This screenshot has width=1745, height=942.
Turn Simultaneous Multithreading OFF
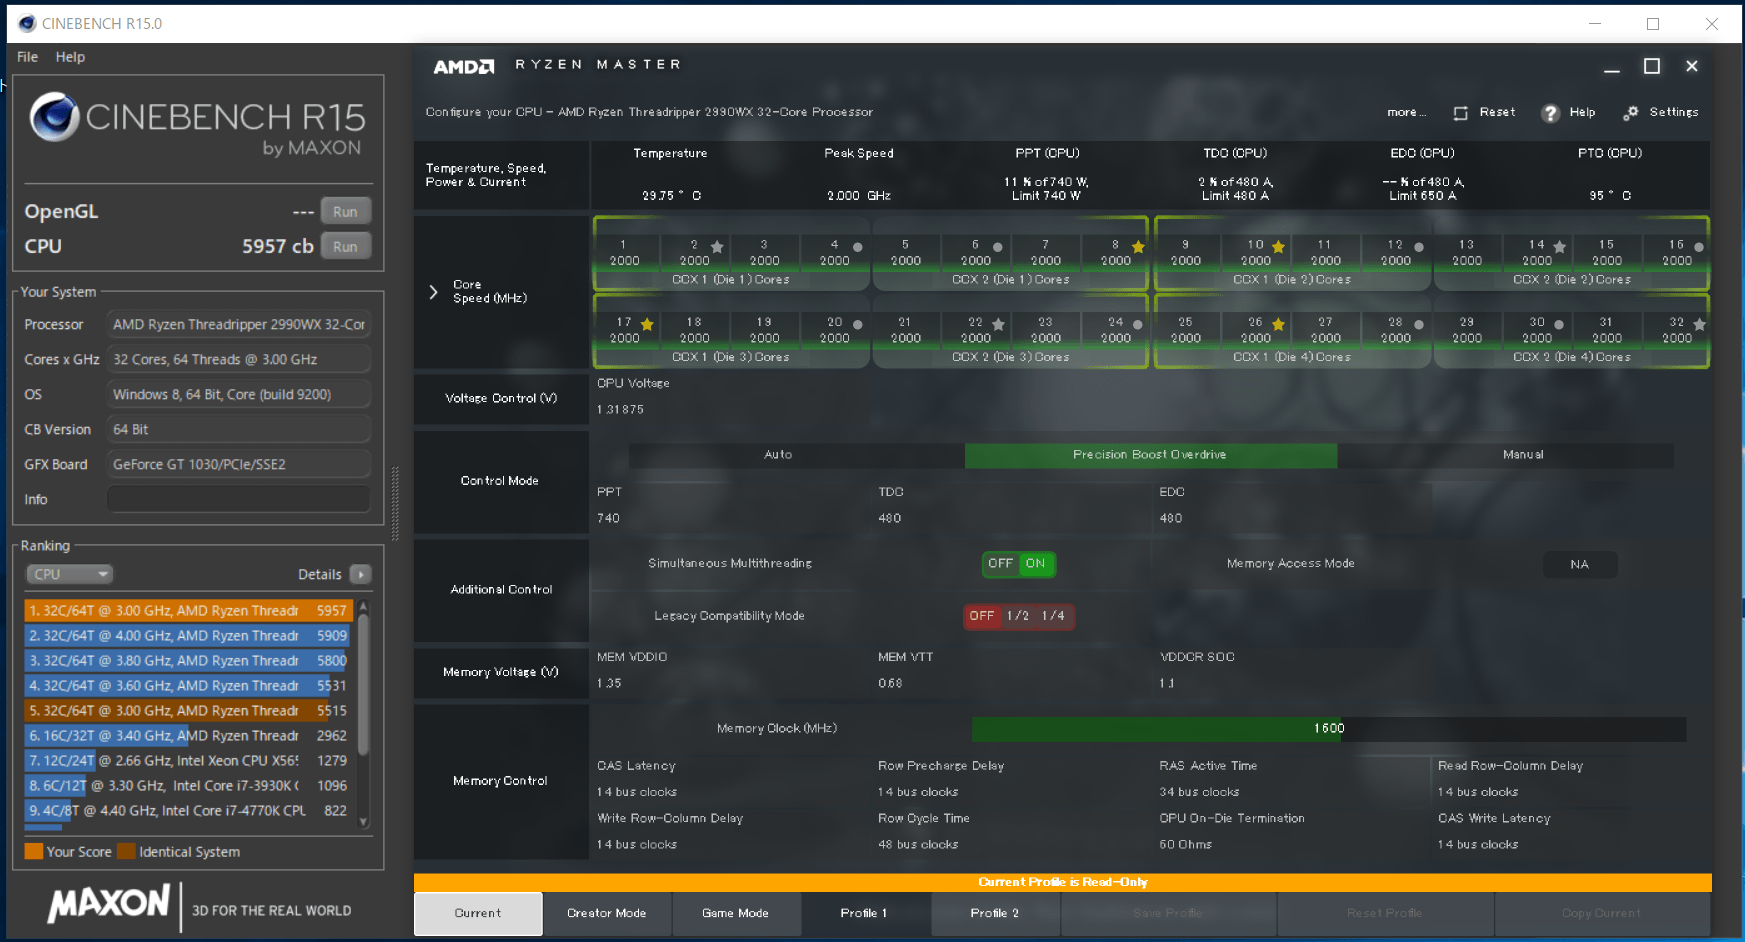pyautogui.click(x=1000, y=564)
